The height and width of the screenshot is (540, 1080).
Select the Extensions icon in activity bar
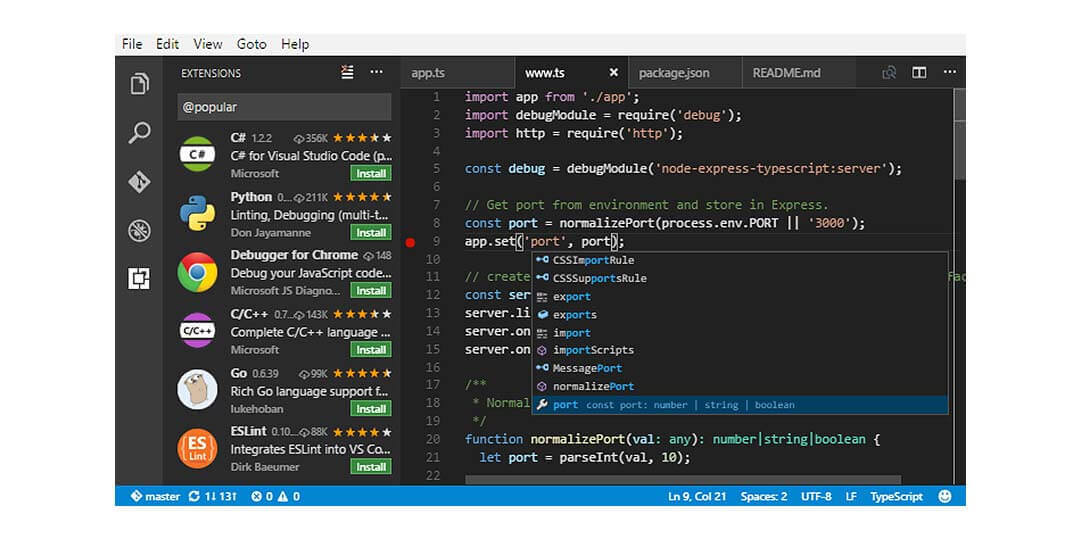[x=139, y=279]
